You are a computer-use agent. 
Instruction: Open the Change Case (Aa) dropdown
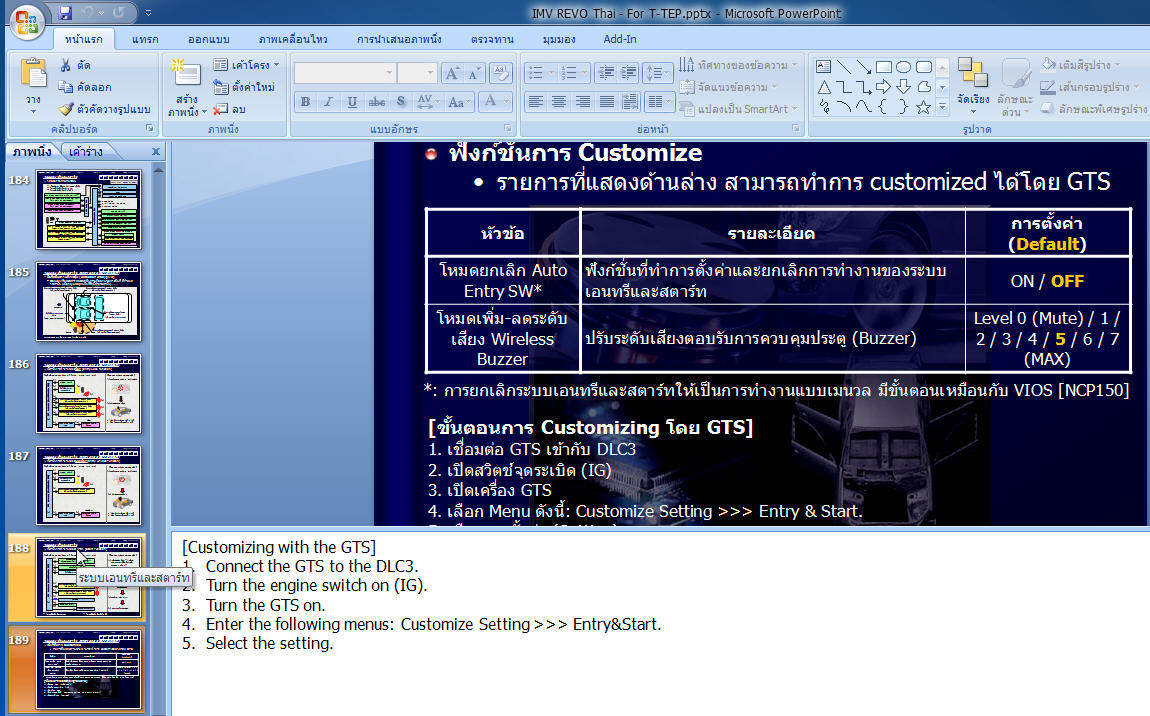point(458,102)
